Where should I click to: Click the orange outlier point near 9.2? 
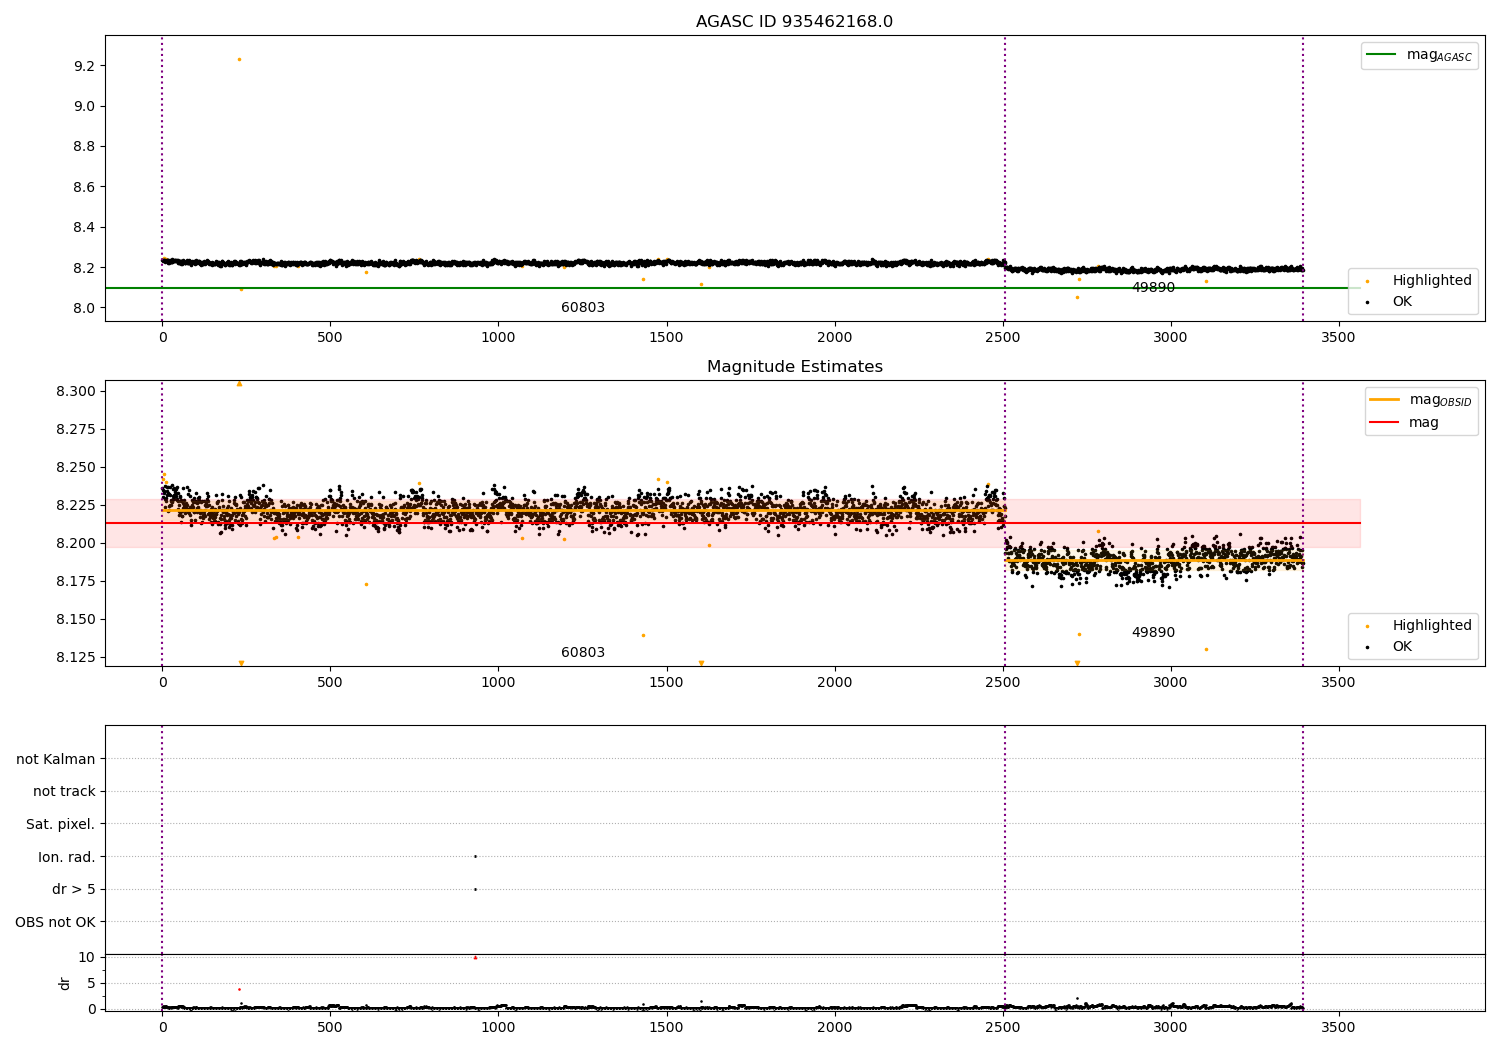(x=239, y=59)
